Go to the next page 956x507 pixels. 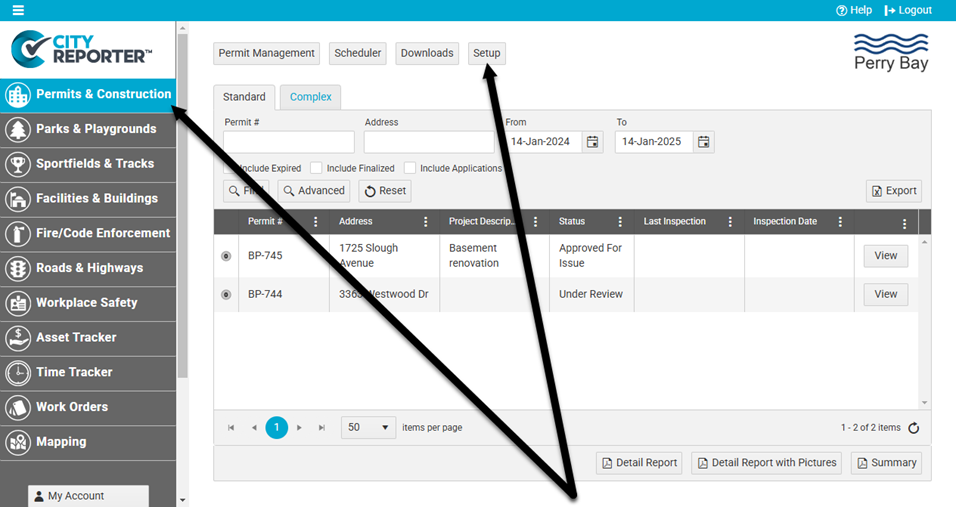[299, 428]
